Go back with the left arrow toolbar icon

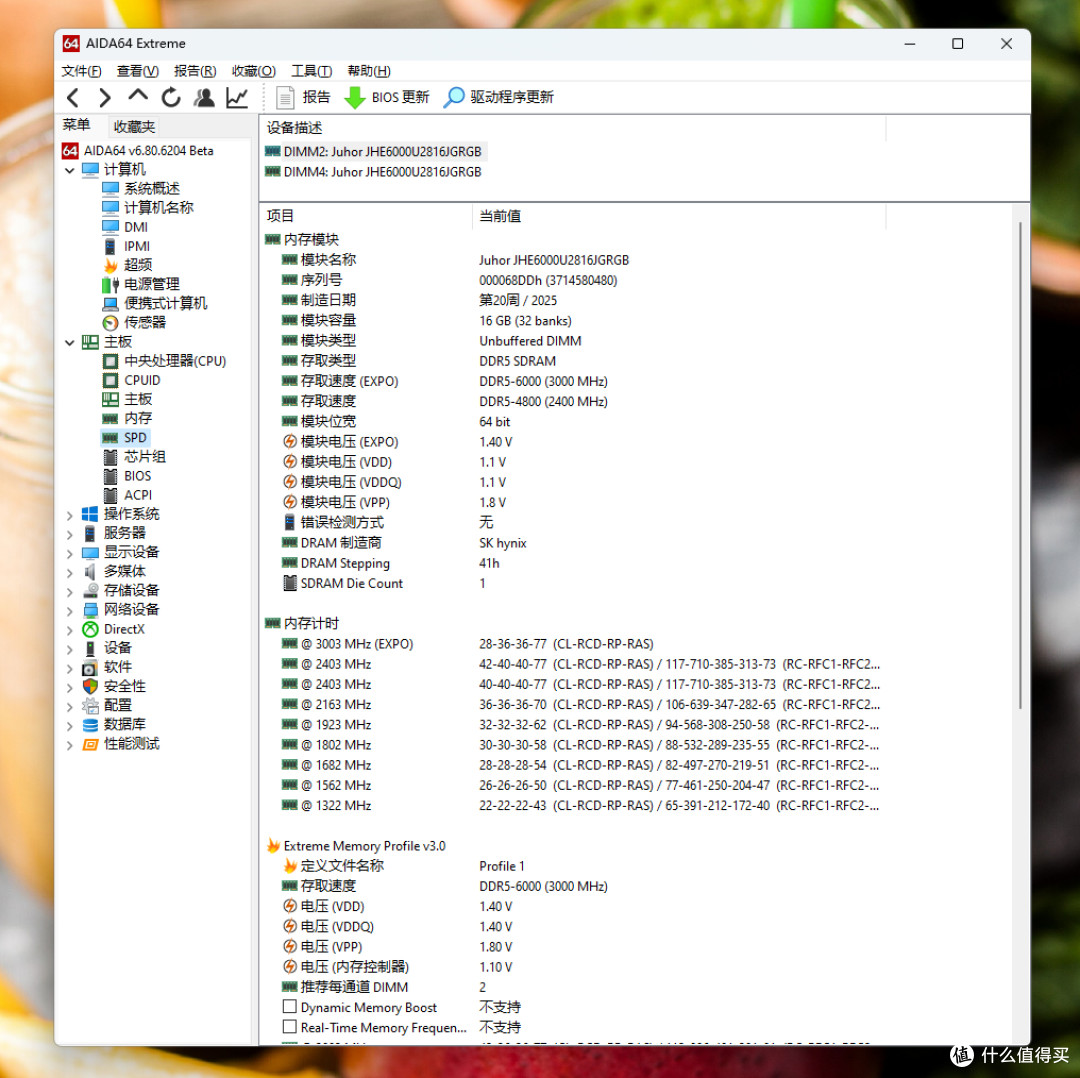pyautogui.click(x=73, y=98)
